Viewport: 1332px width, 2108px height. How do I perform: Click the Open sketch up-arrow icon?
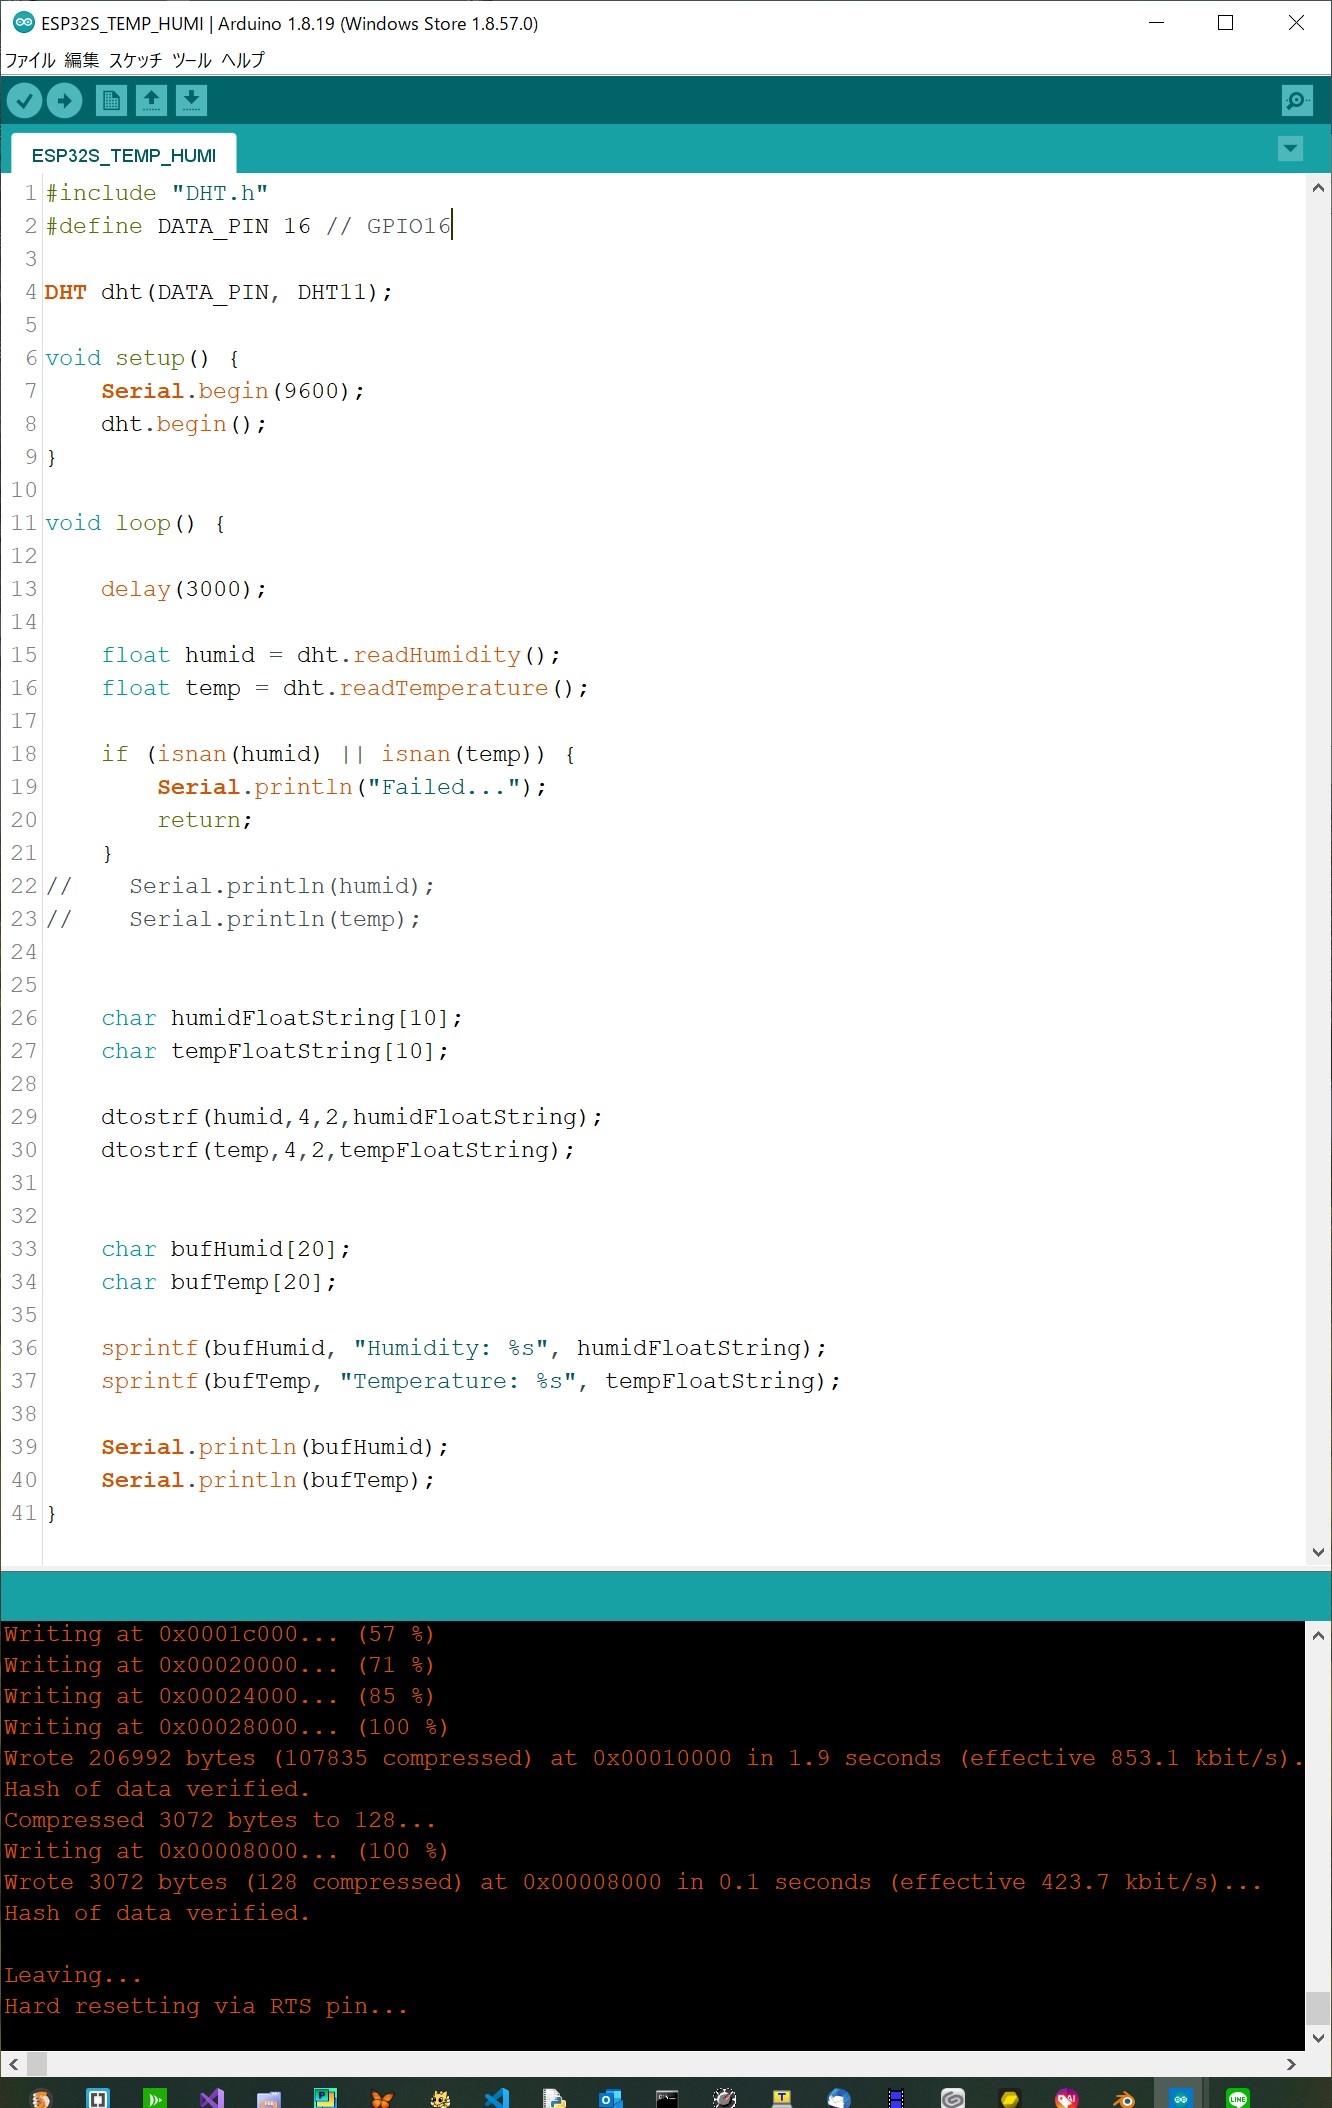[151, 100]
